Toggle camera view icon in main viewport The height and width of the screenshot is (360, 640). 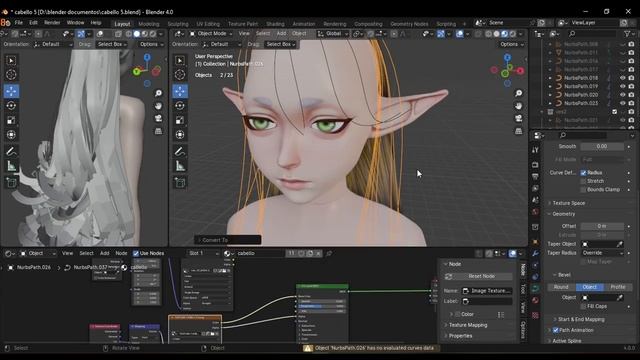pos(518,119)
